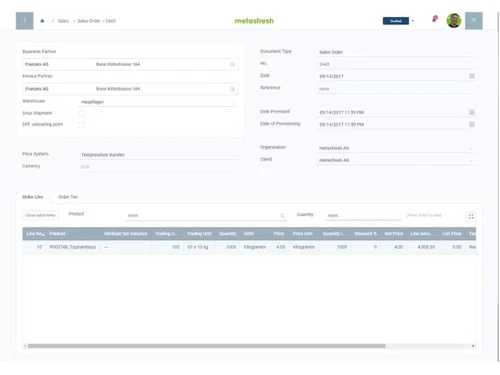The width and height of the screenshot is (500, 375).
Task: Click the Discount % column header
Action: coord(366,234)
